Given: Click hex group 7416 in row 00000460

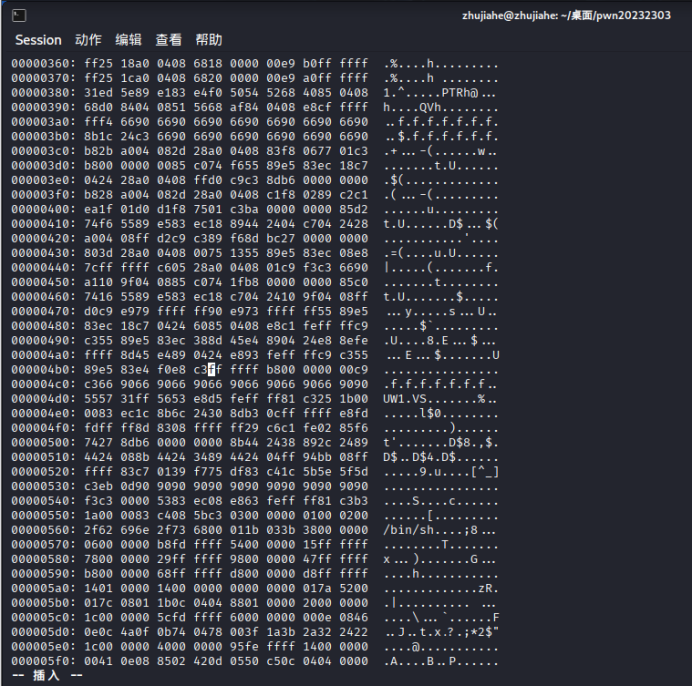Looking at the screenshot, I should coord(99,297).
